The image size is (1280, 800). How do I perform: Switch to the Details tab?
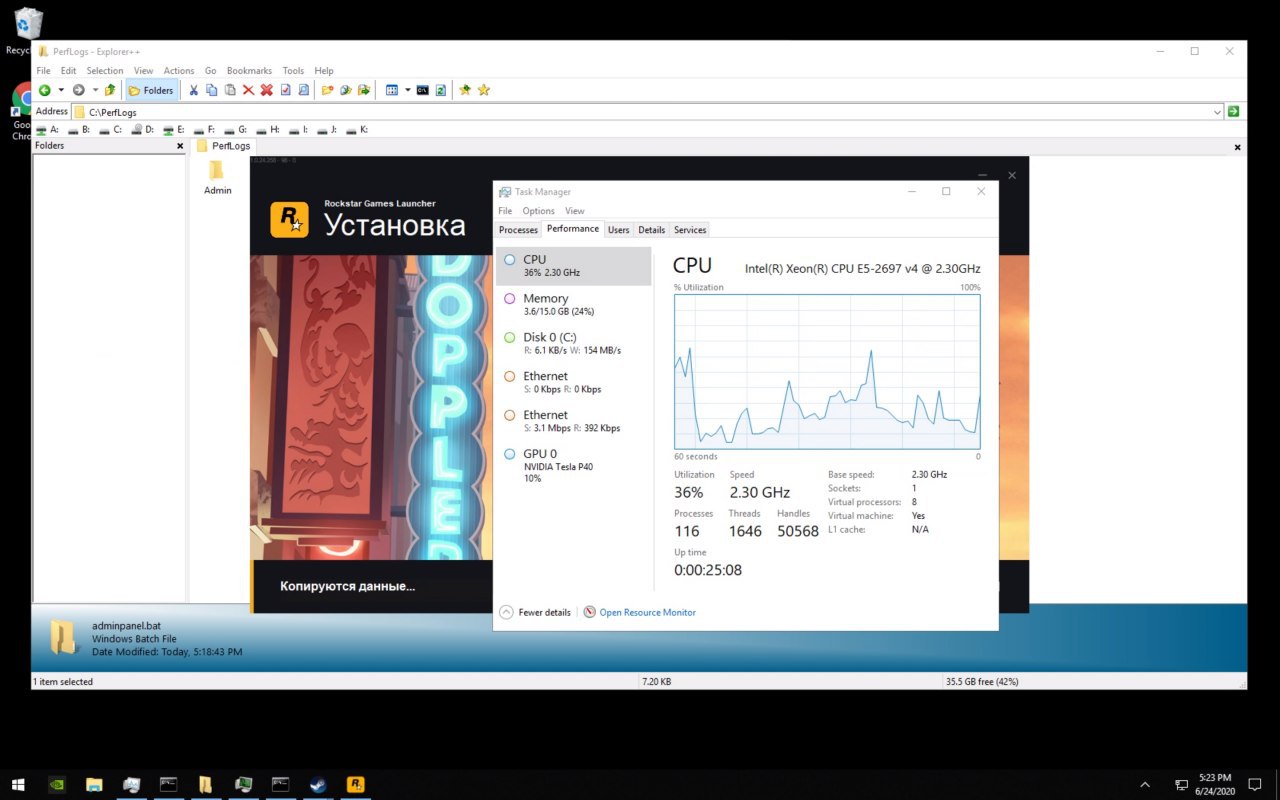(x=652, y=230)
